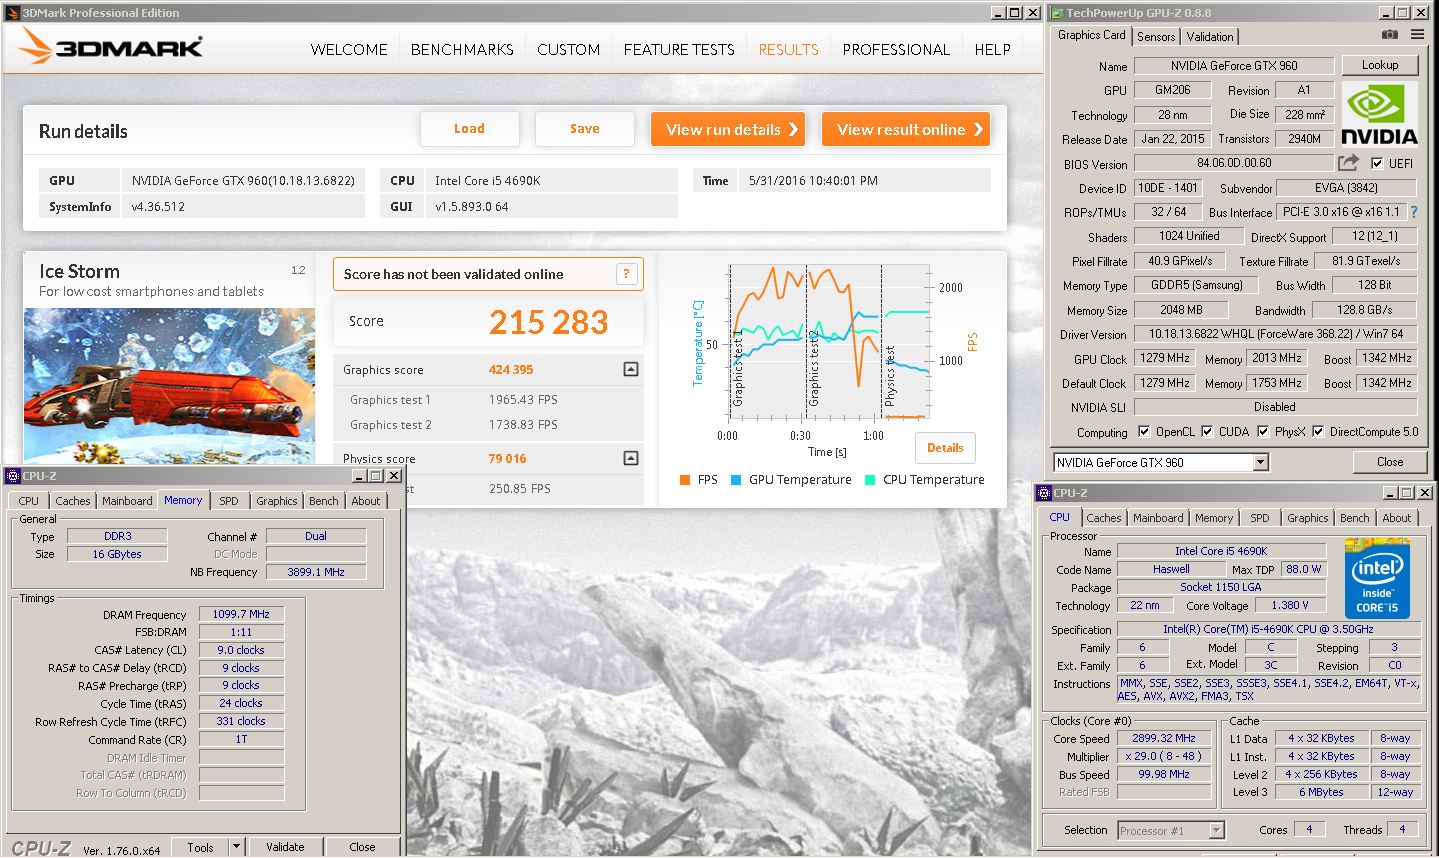Click the Tools button in CPU-Z

point(200,847)
